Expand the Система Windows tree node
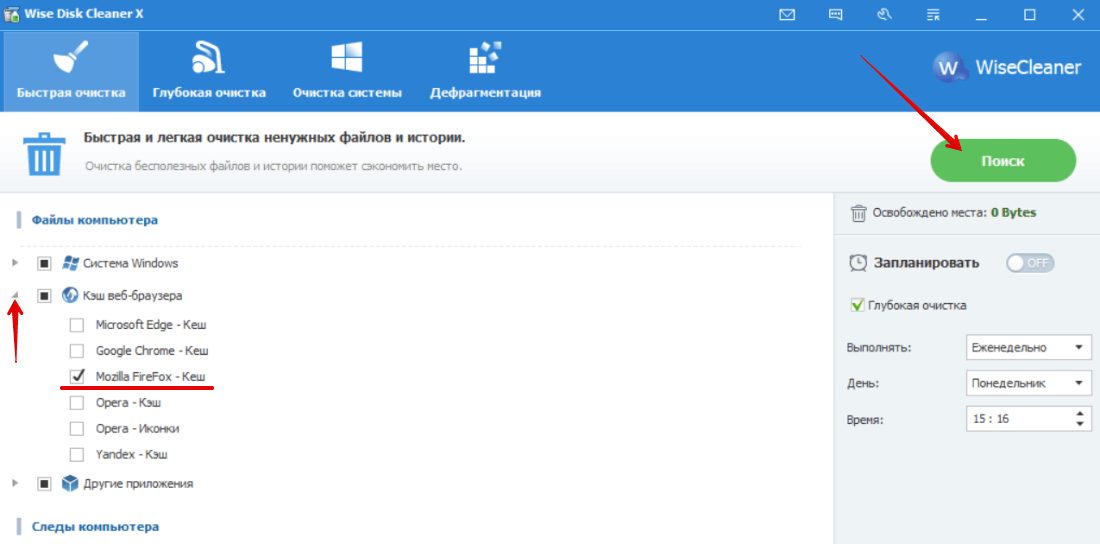 [x=15, y=263]
